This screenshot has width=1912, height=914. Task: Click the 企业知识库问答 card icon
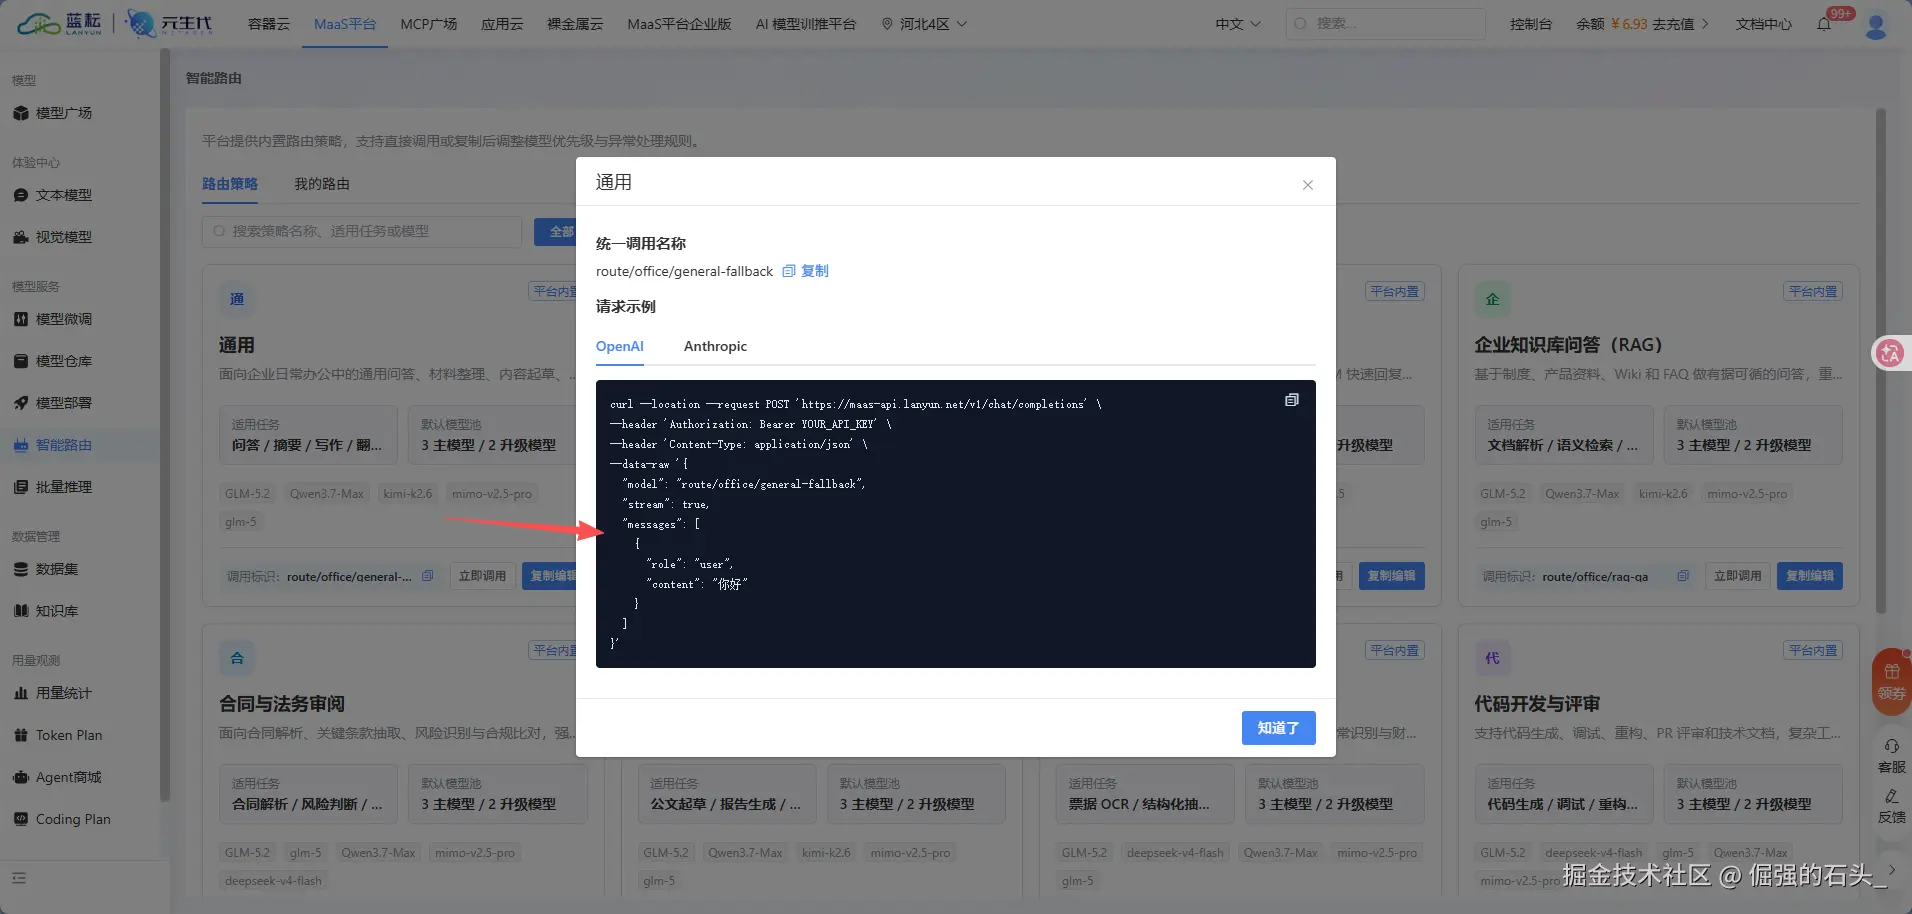coord(1492,299)
